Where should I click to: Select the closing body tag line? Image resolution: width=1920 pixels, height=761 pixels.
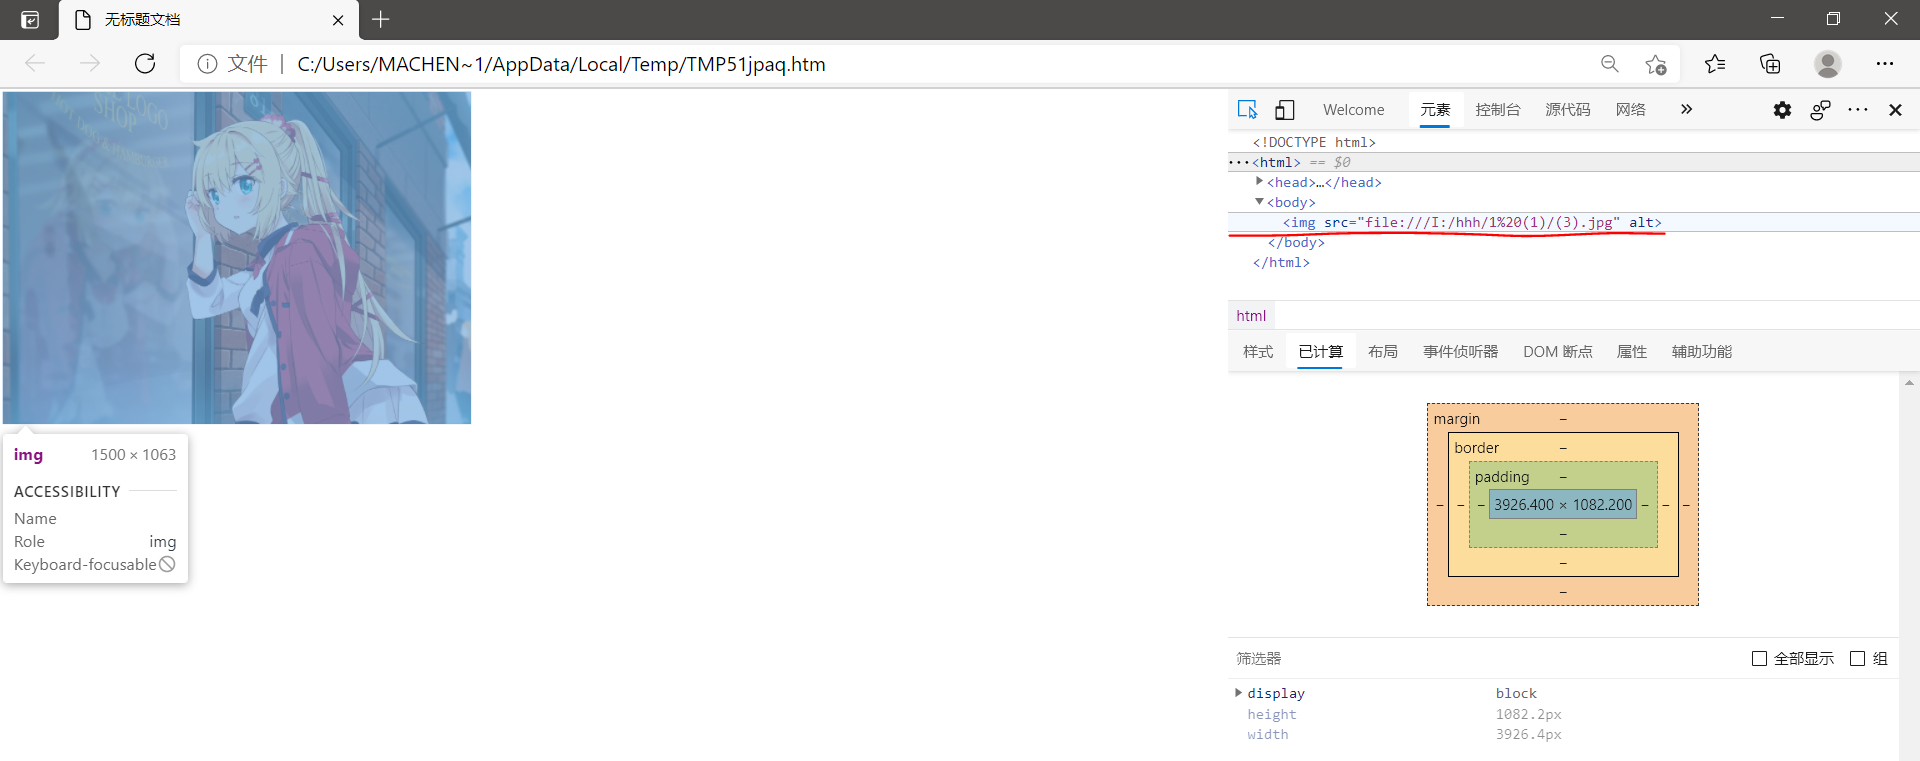(x=1296, y=242)
